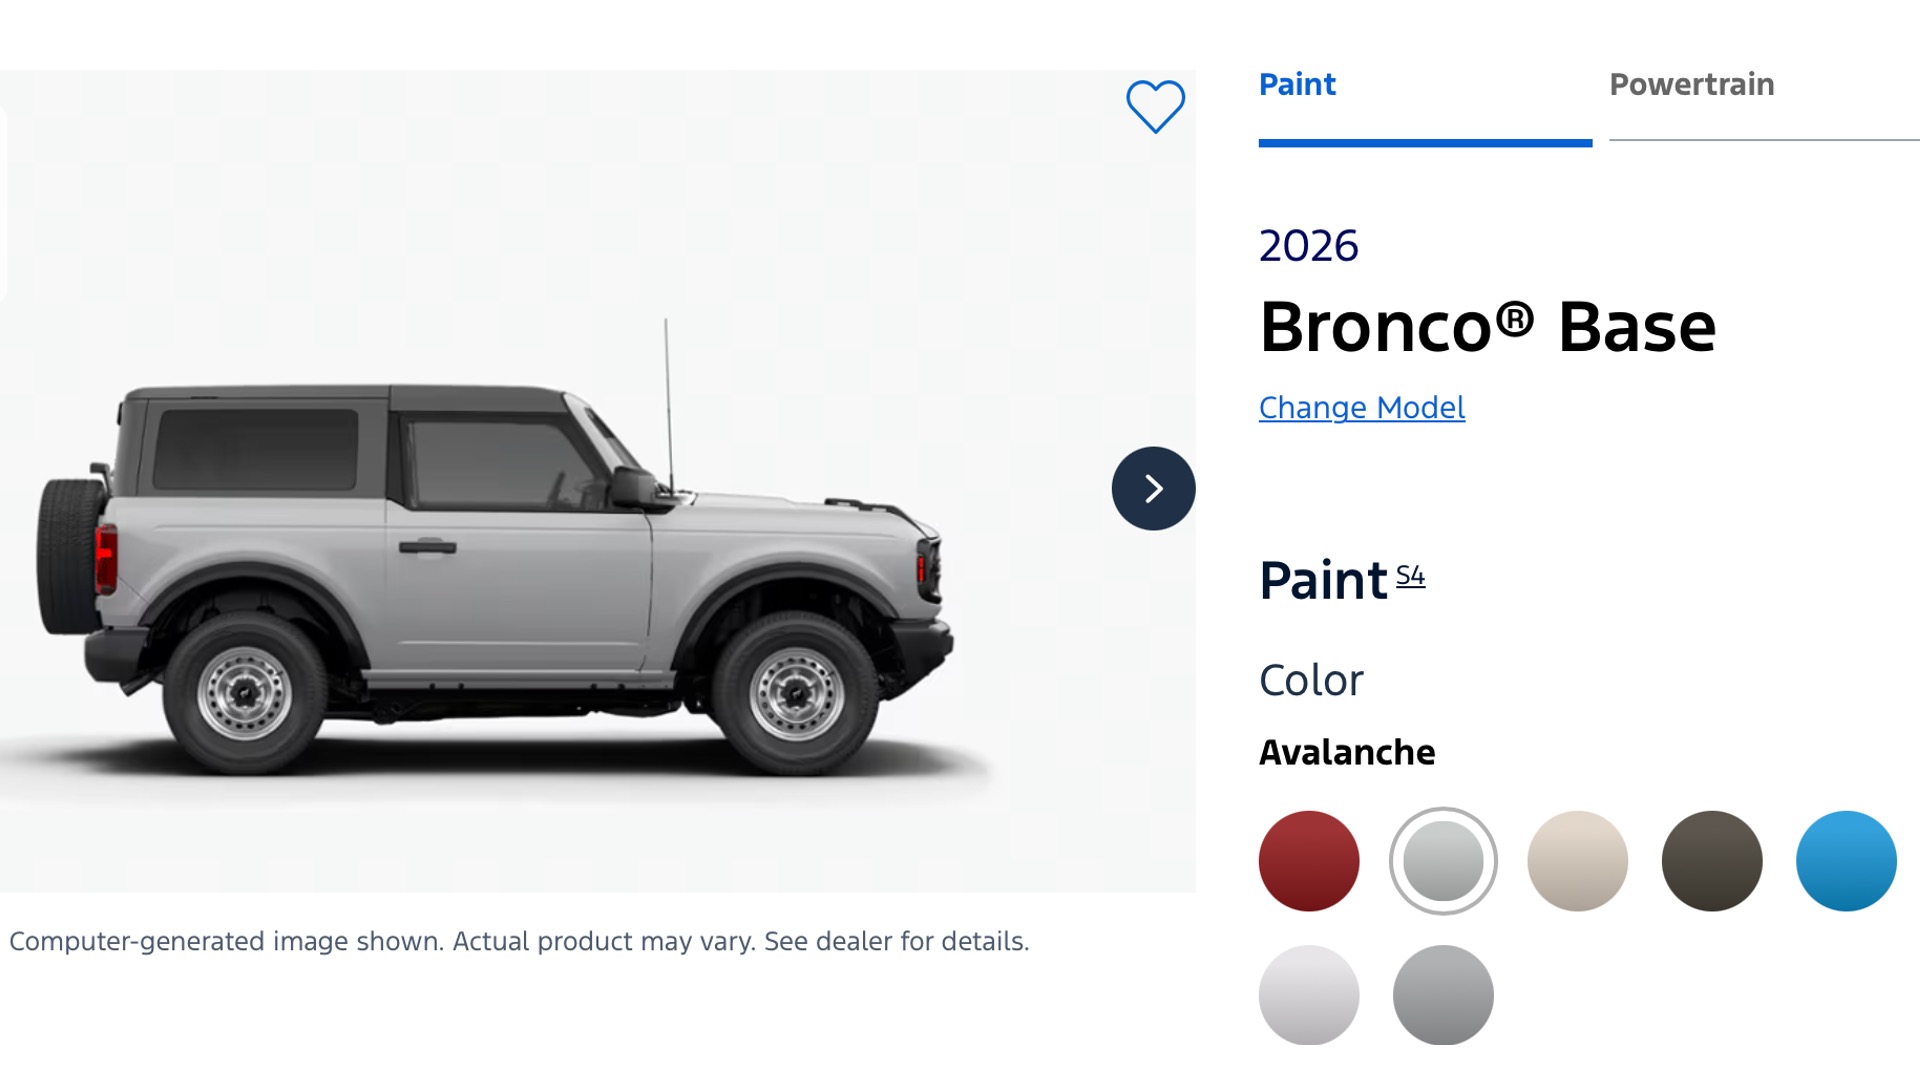Viewport: 1920px width, 1080px height.
Task: Select the bright blue paint swatch
Action: click(1845, 861)
